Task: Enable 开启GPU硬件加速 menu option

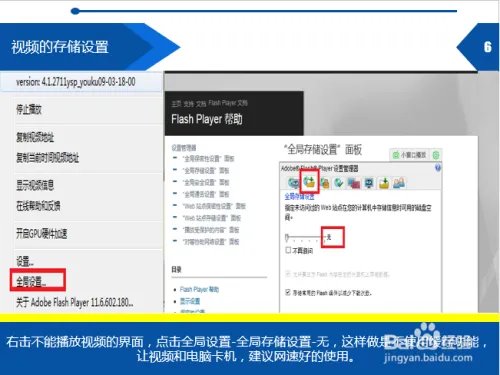Action: (x=42, y=233)
